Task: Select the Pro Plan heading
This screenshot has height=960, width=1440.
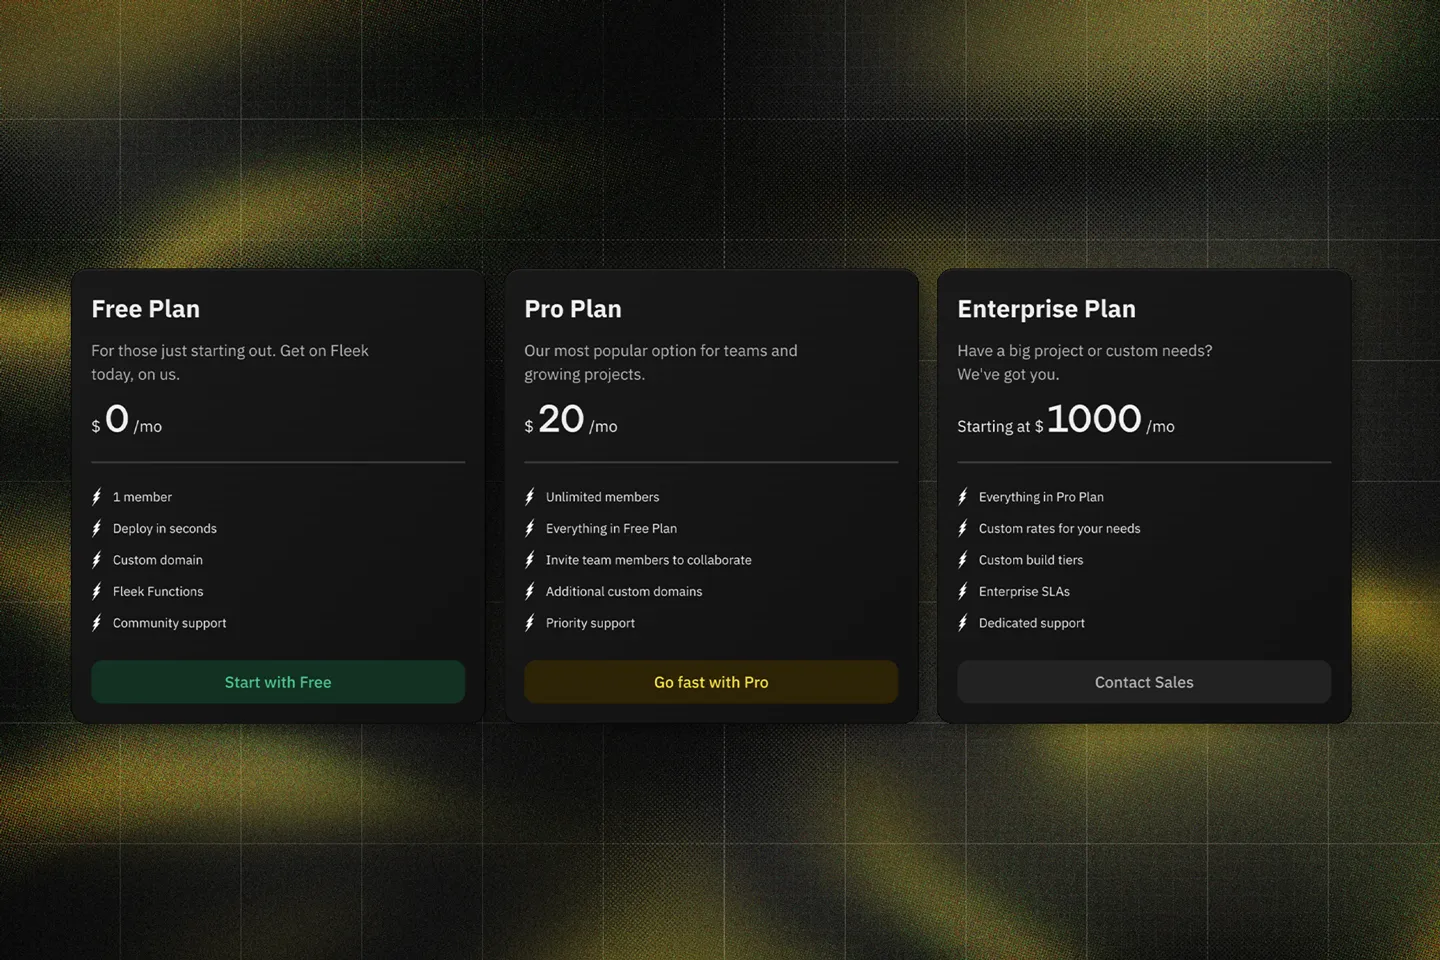Action: pyautogui.click(x=573, y=309)
